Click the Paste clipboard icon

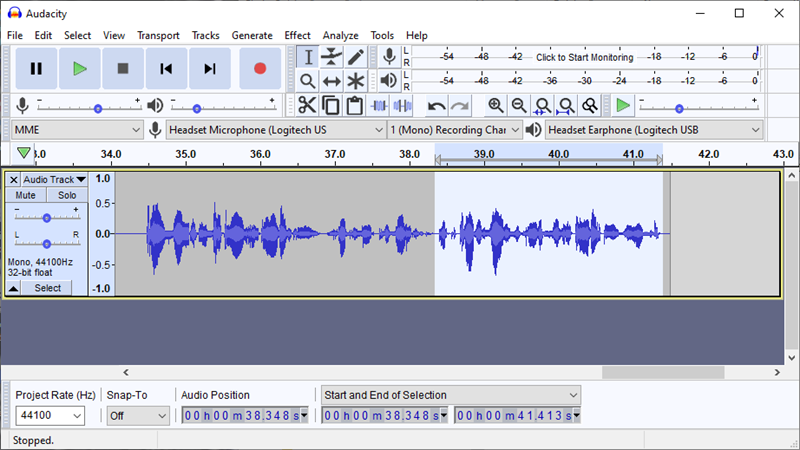(x=354, y=106)
